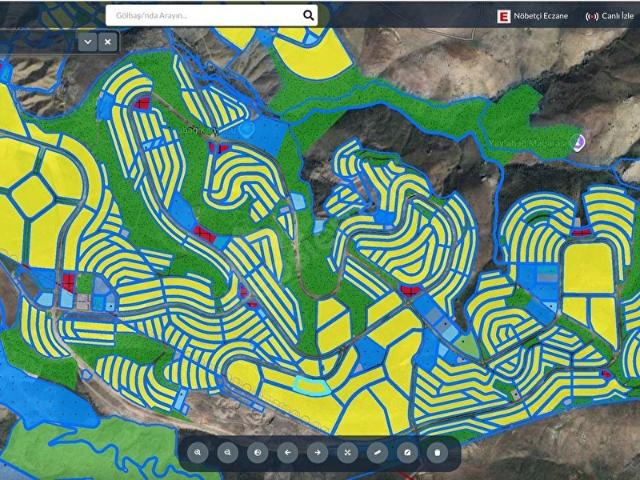Click the zoom out magnifier button
This screenshot has width=640, height=480.
[228, 452]
